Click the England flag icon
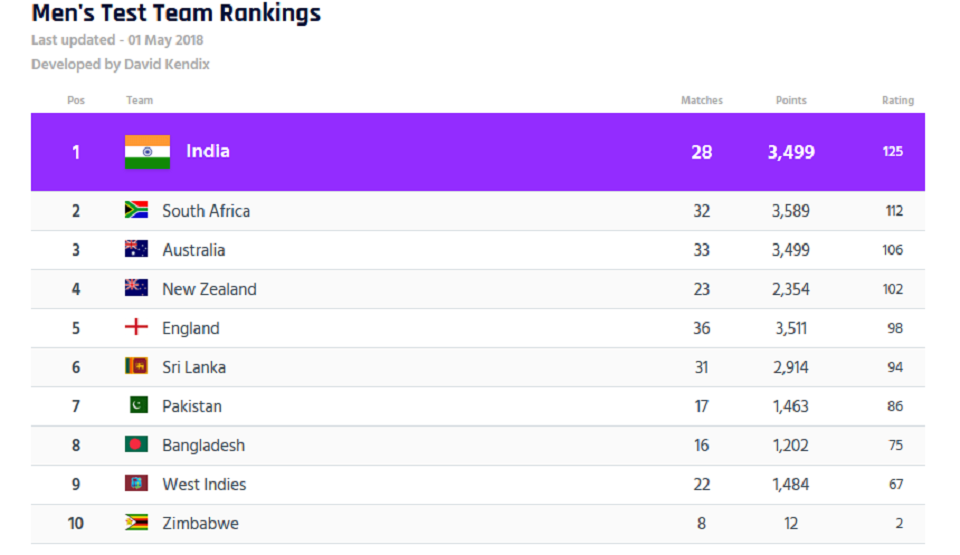Image resolution: width=960 pixels, height=555 pixels. point(136,327)
